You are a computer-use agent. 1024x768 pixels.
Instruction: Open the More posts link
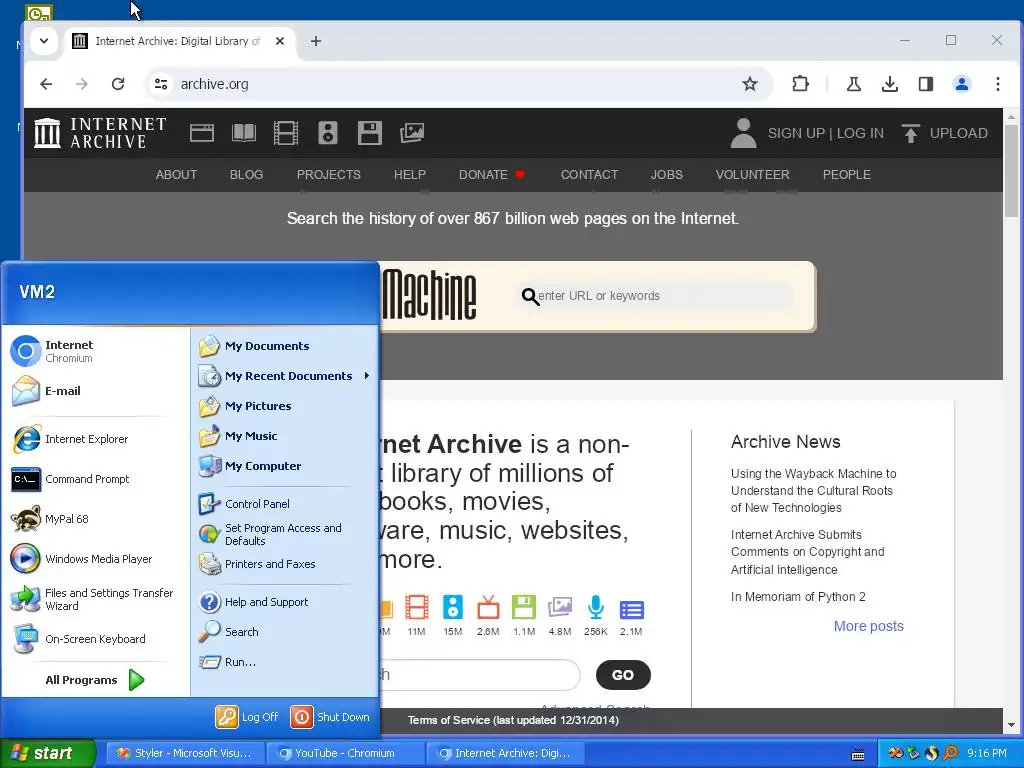869,626
